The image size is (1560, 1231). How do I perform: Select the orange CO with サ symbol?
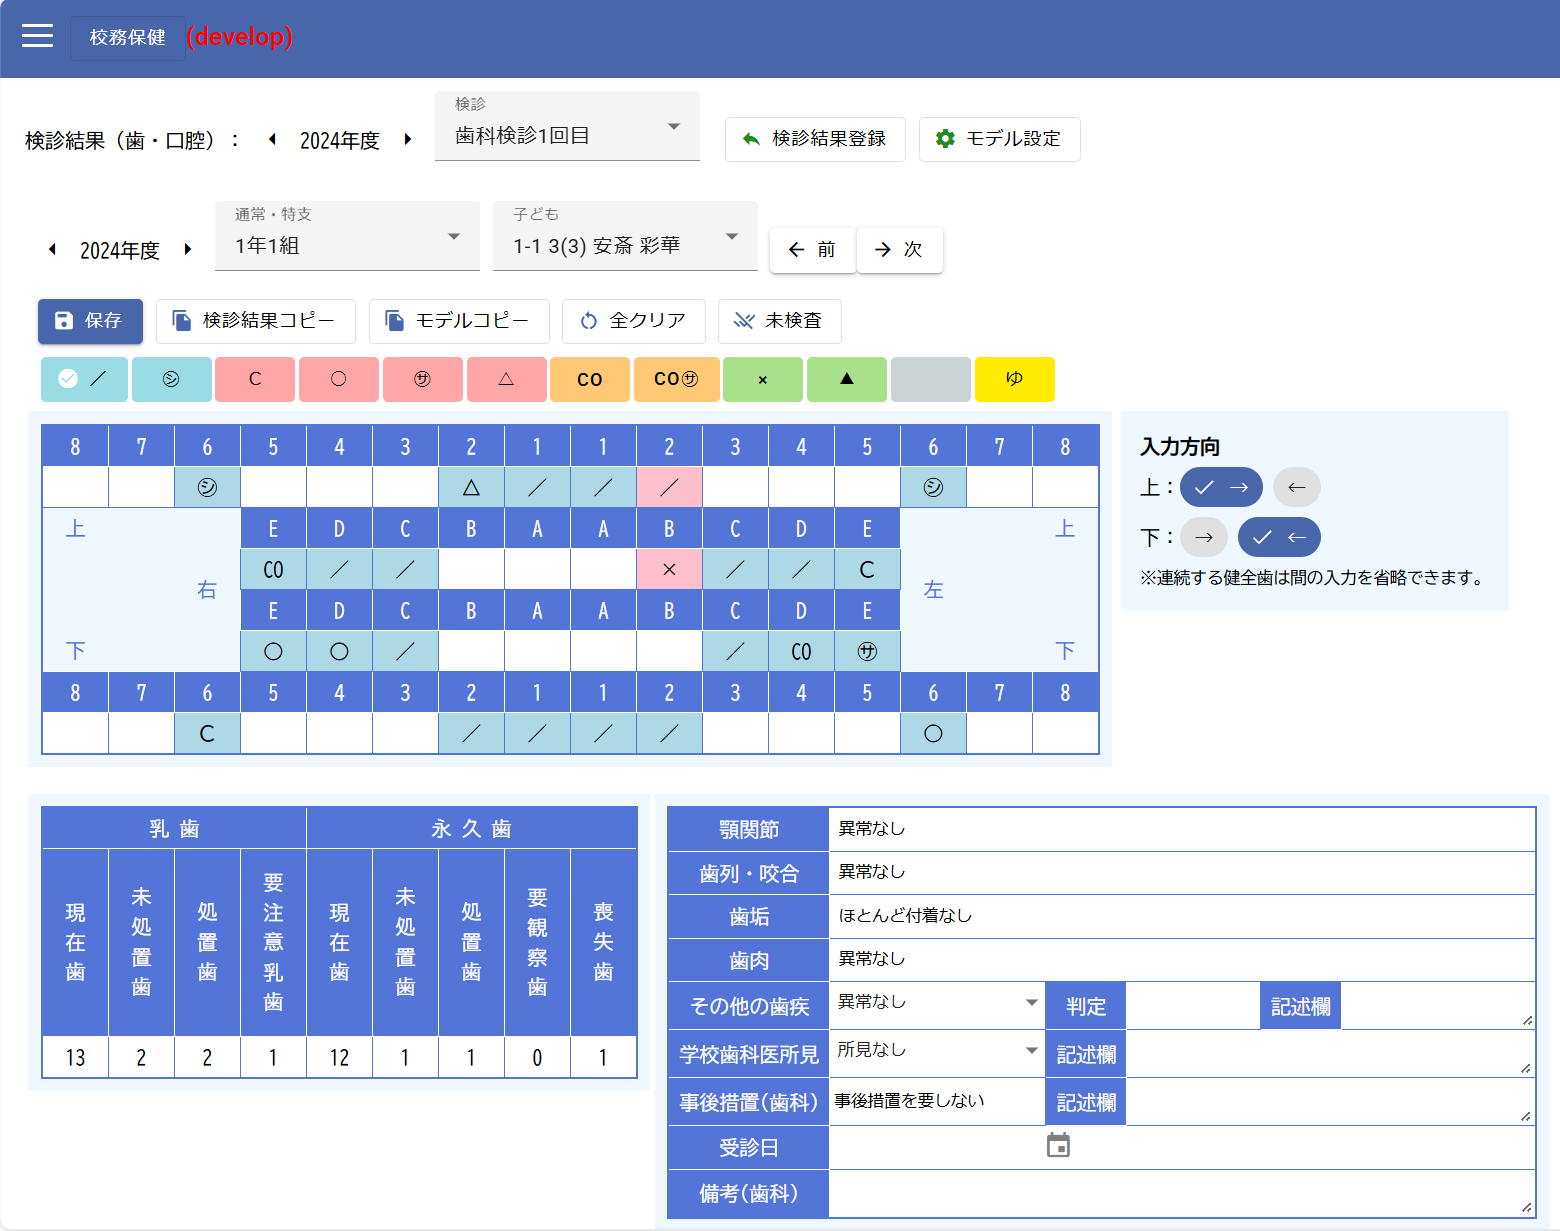[676, 379]
